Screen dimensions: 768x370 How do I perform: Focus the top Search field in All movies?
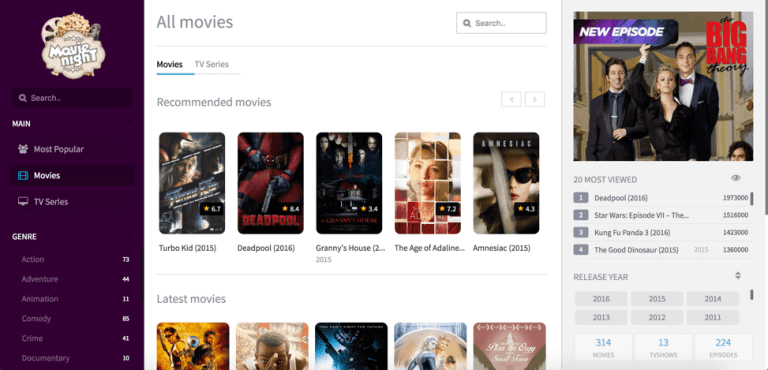click(501, 23)
